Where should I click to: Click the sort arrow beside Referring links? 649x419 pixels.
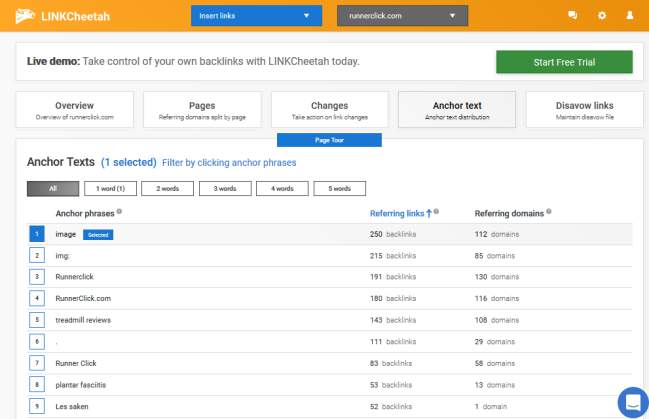tap(429, 213)
